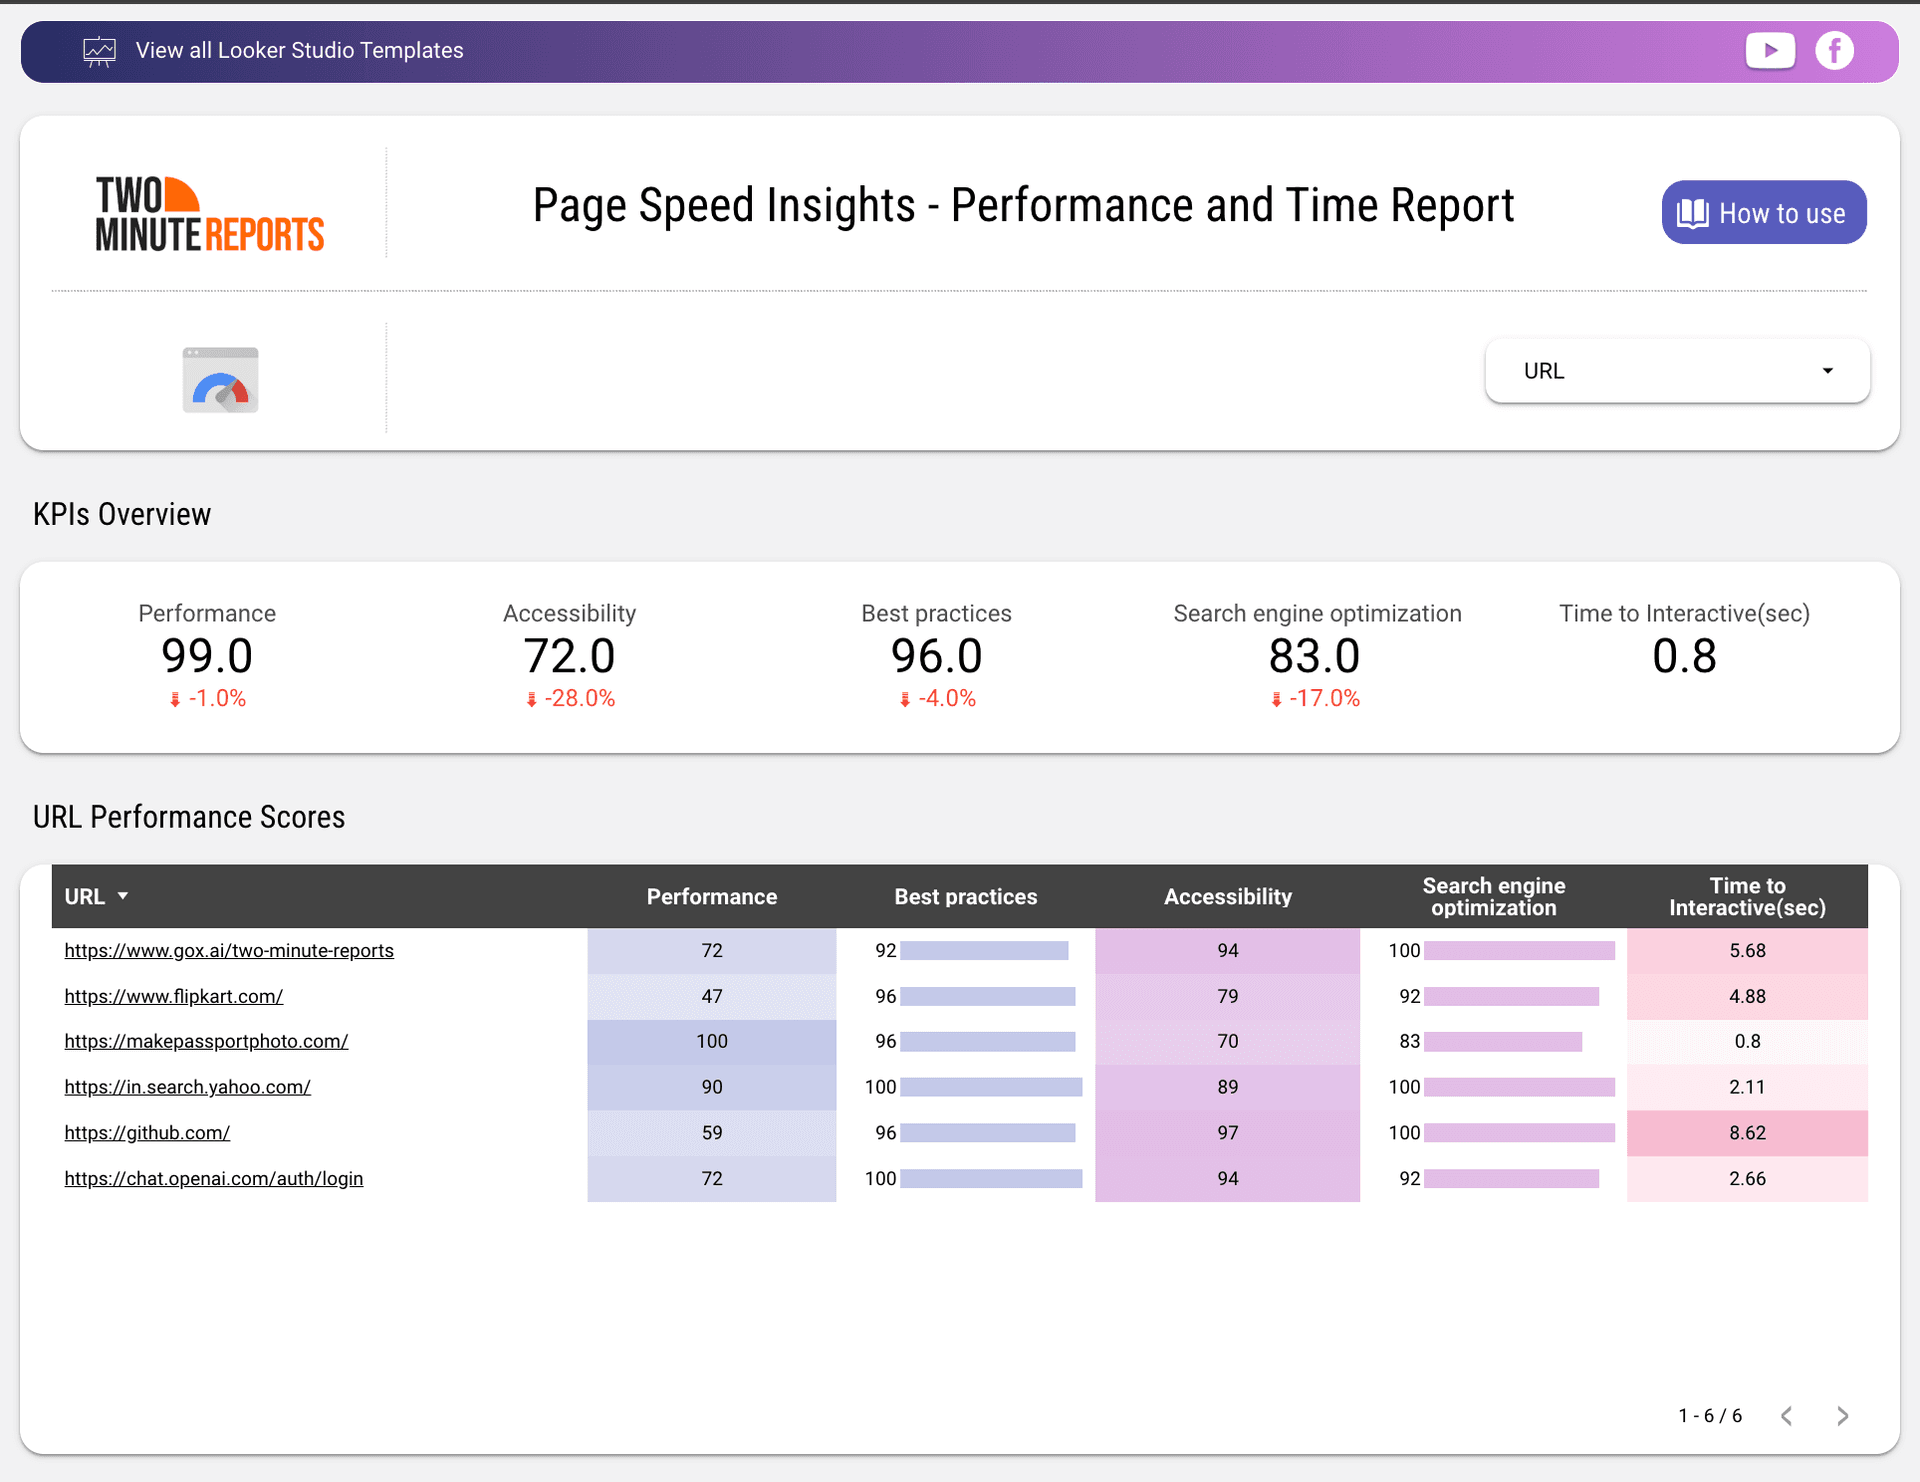Sort table by Time to Interactive column
1920x1482 pixels.
coord(1747,896)
